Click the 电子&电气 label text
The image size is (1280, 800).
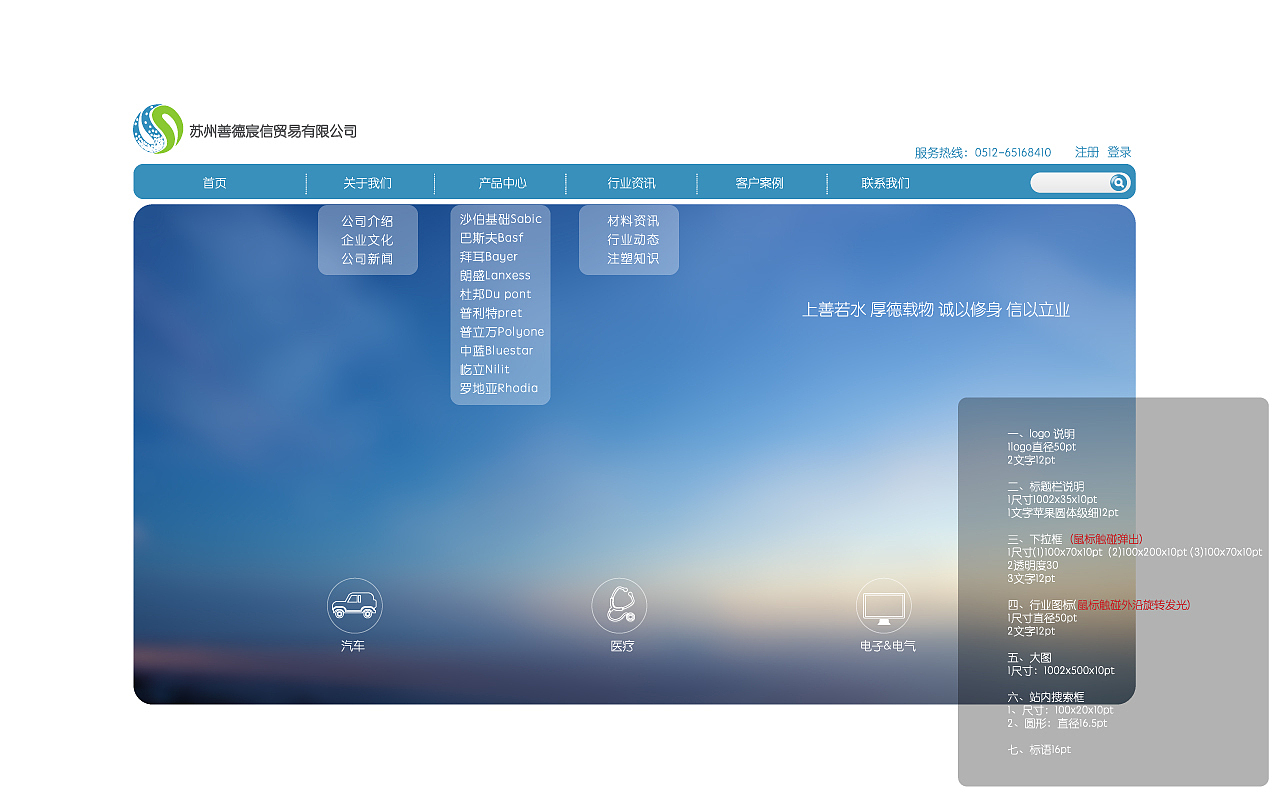coord(888,647)
